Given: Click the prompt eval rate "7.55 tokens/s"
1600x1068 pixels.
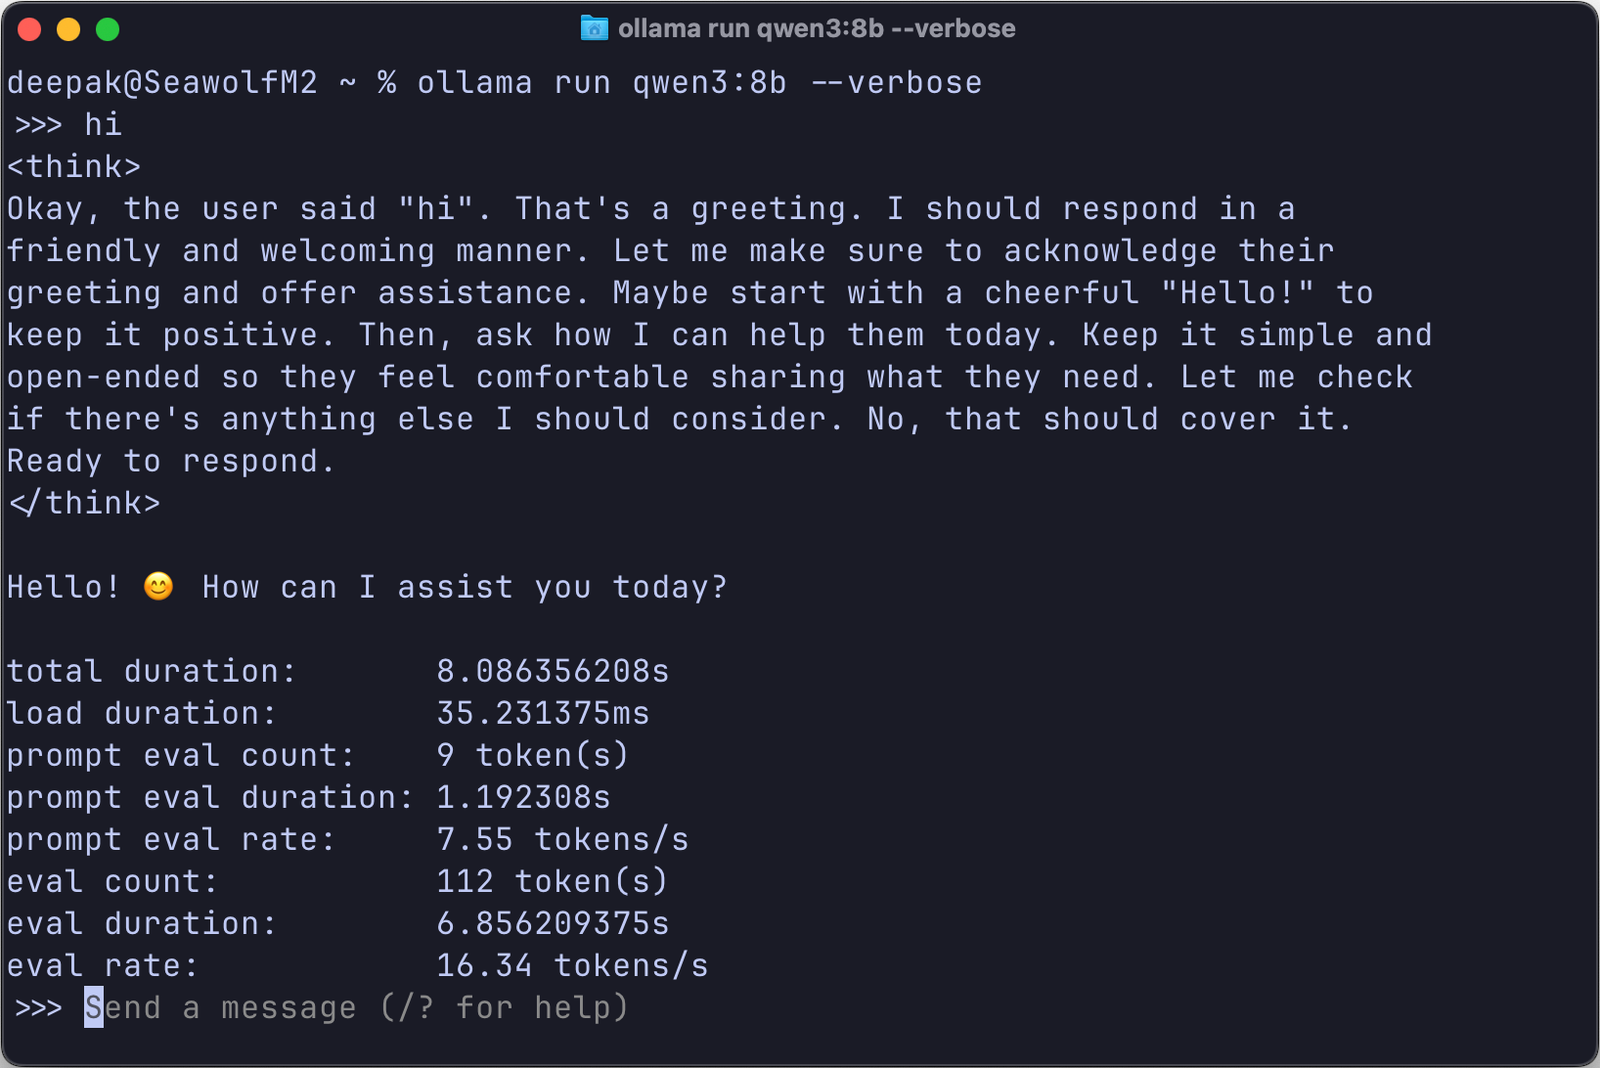Looking at the screenshot, I should (x=562, y=838).
